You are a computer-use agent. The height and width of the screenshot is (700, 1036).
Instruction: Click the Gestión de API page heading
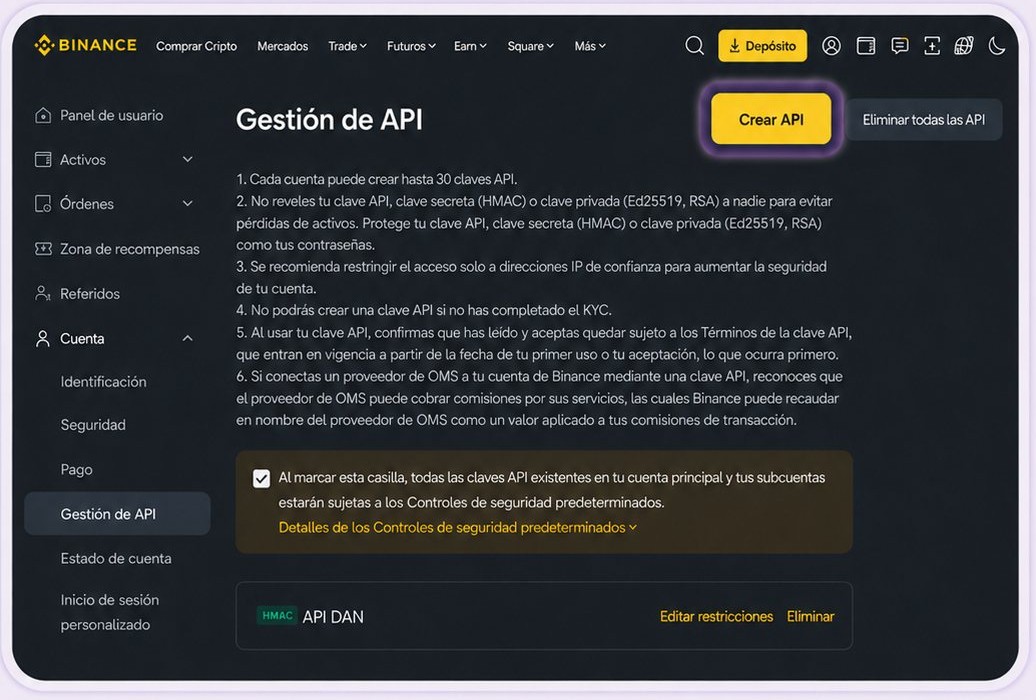(x=329, y=120)
